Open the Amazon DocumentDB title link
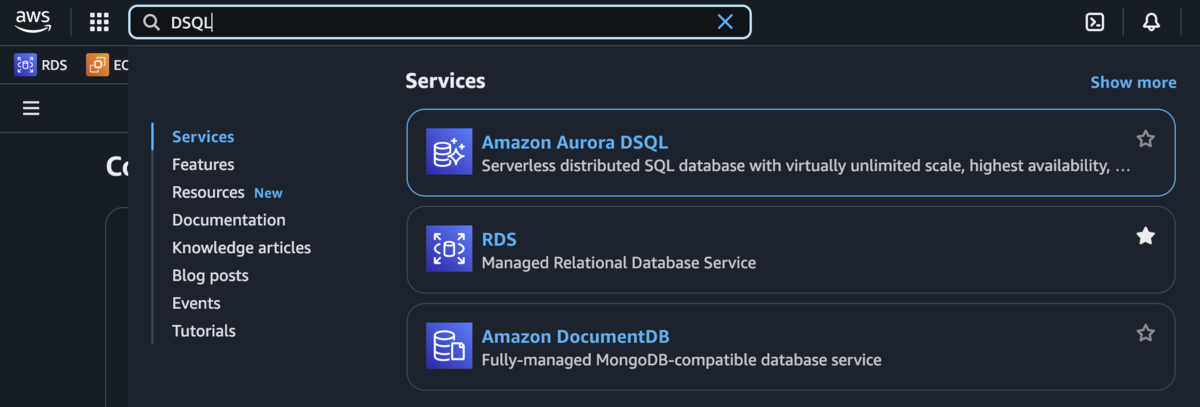The image size is (1200, 407). click(x=575, y=336)
